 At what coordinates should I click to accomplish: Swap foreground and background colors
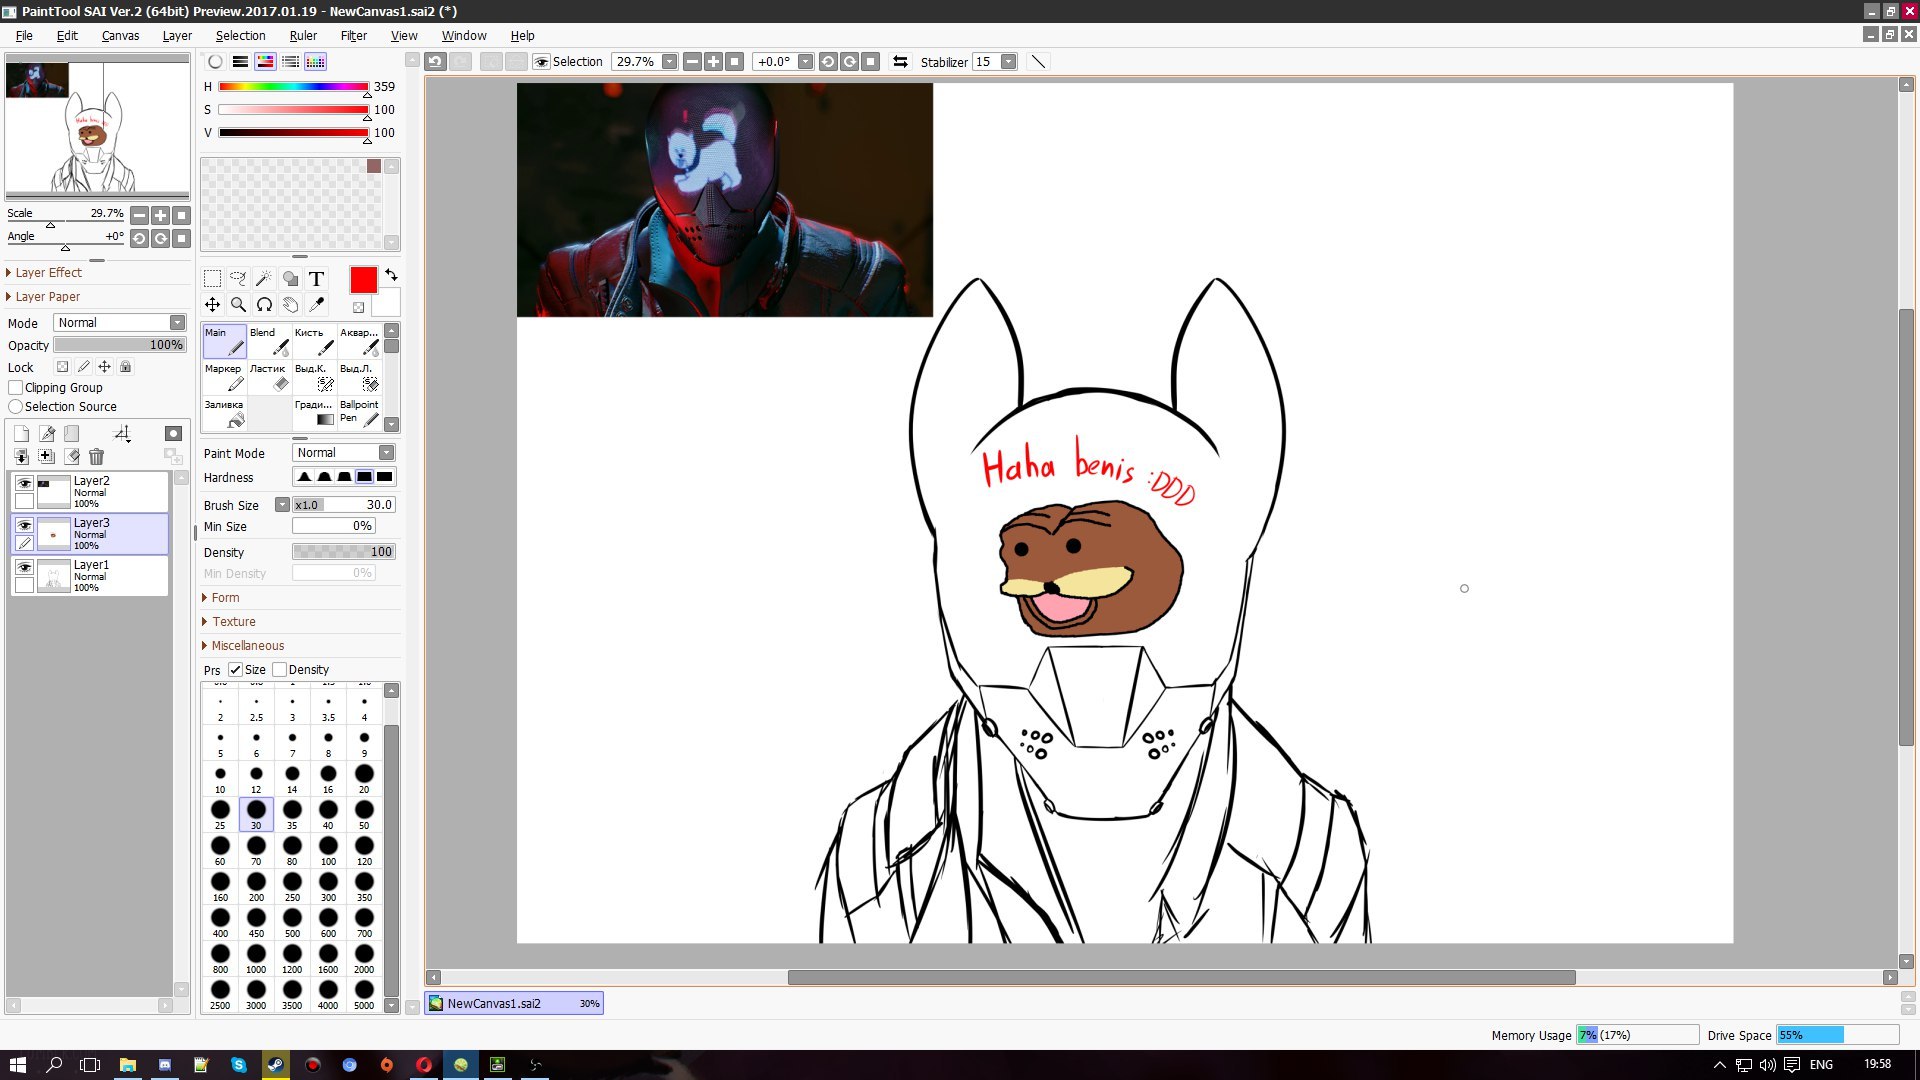point(391,275)
